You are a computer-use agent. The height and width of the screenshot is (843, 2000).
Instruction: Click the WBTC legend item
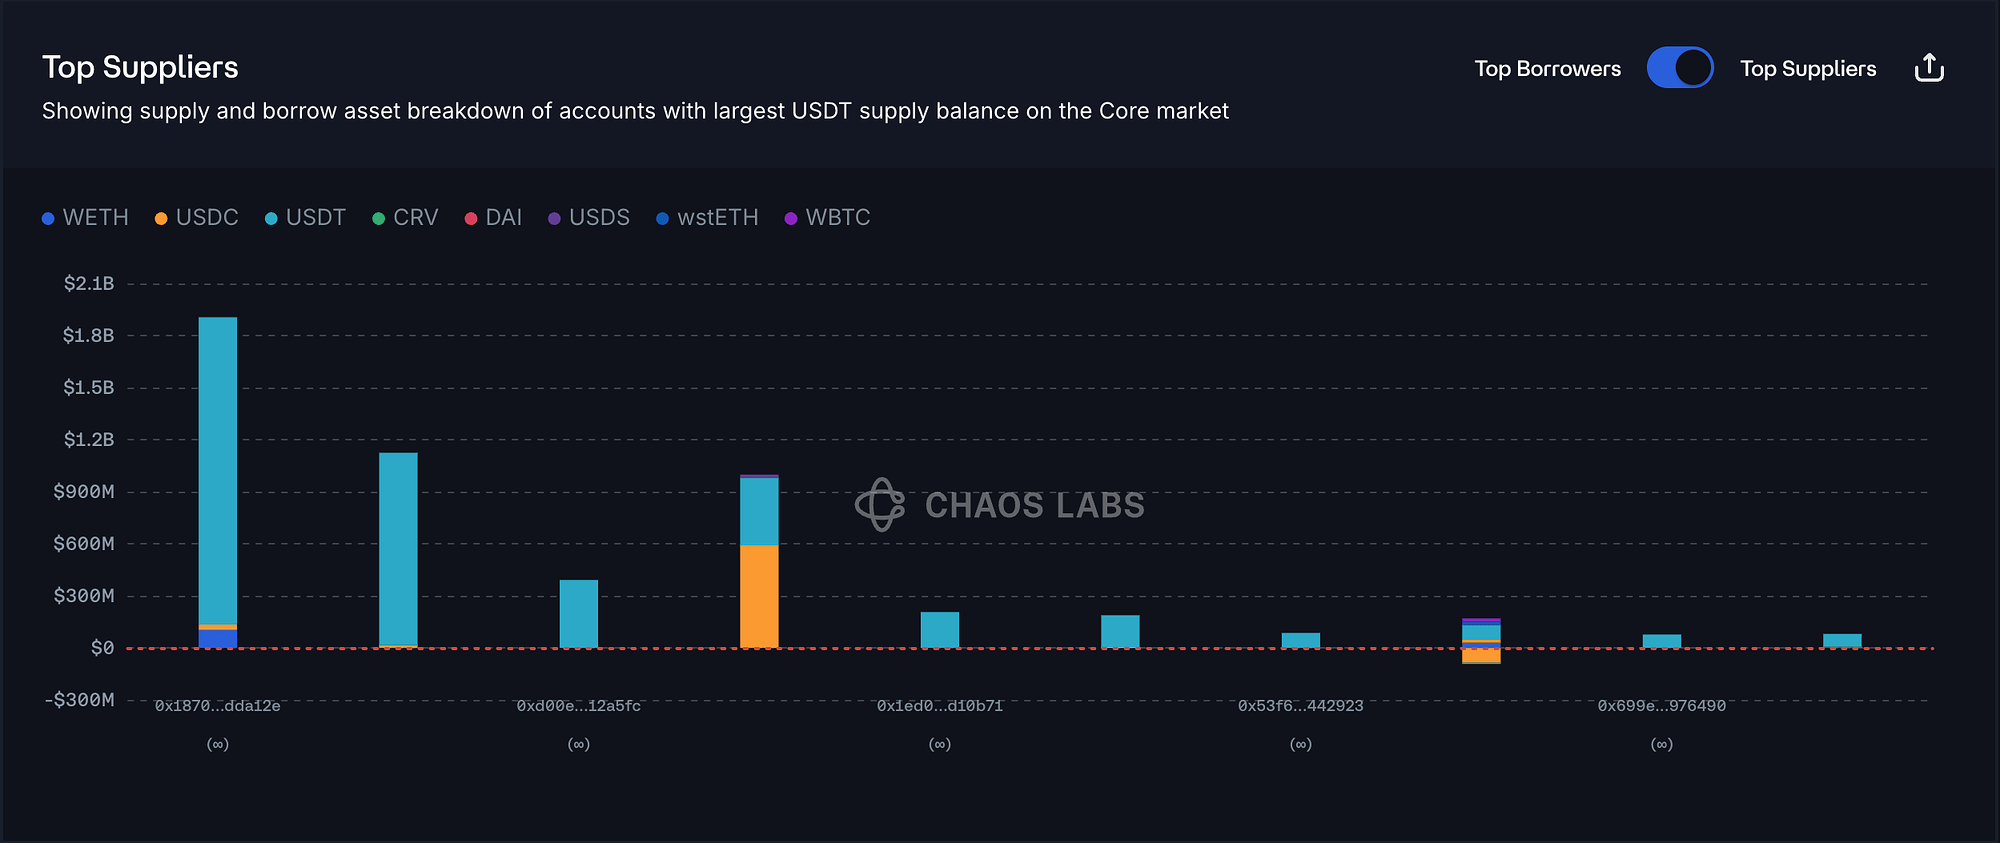point(828,218)
